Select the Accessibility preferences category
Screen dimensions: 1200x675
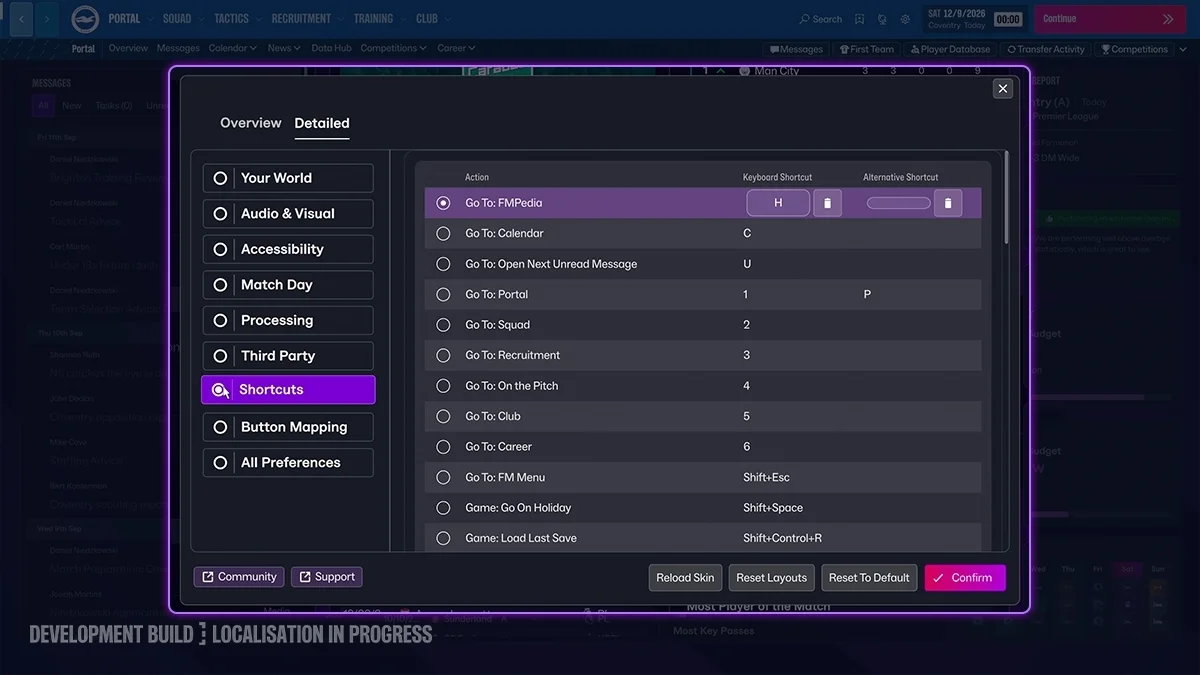tap(288, 249)
